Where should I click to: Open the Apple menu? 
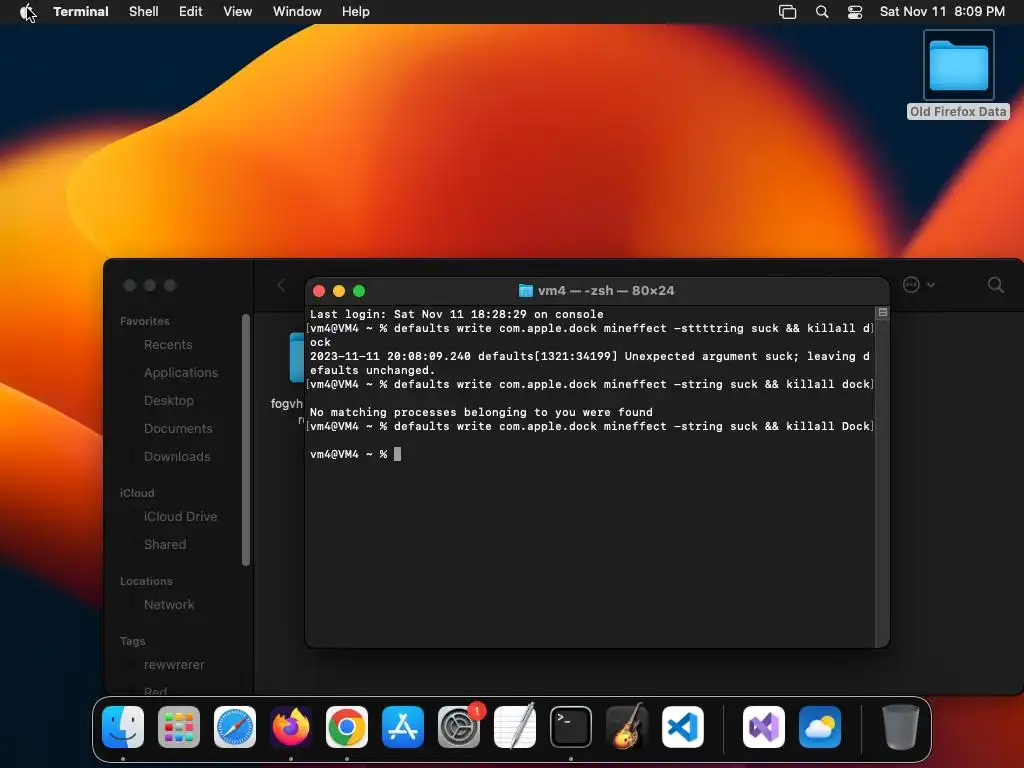(x=26, y=12)
